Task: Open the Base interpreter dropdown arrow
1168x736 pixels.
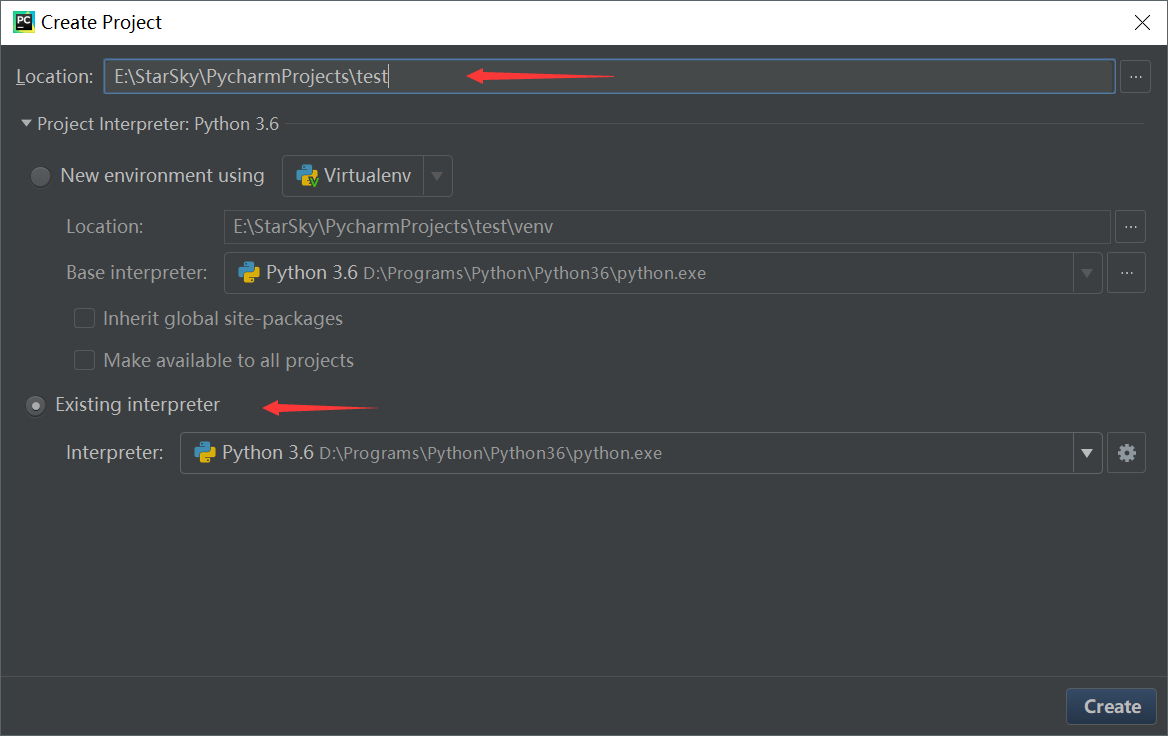Action: click(x=1087, y=273)
